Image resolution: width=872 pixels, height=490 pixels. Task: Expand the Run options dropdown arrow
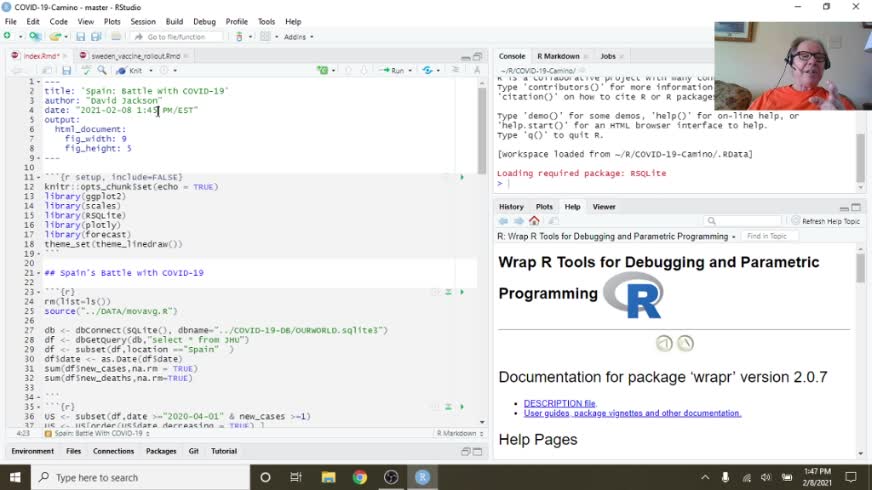(410, 71)
